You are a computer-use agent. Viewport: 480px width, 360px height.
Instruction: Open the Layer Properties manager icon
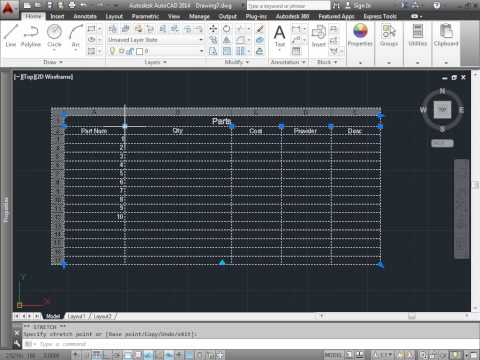tap(113, 29)
